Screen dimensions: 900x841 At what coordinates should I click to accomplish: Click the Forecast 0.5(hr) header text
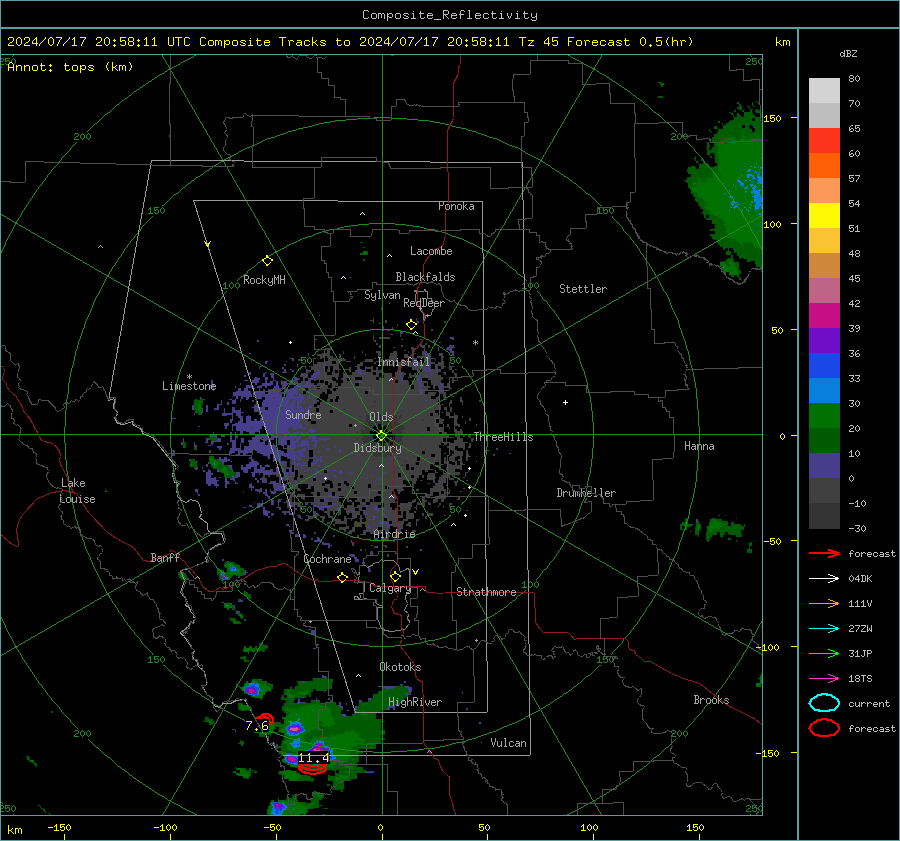[630, 42]
